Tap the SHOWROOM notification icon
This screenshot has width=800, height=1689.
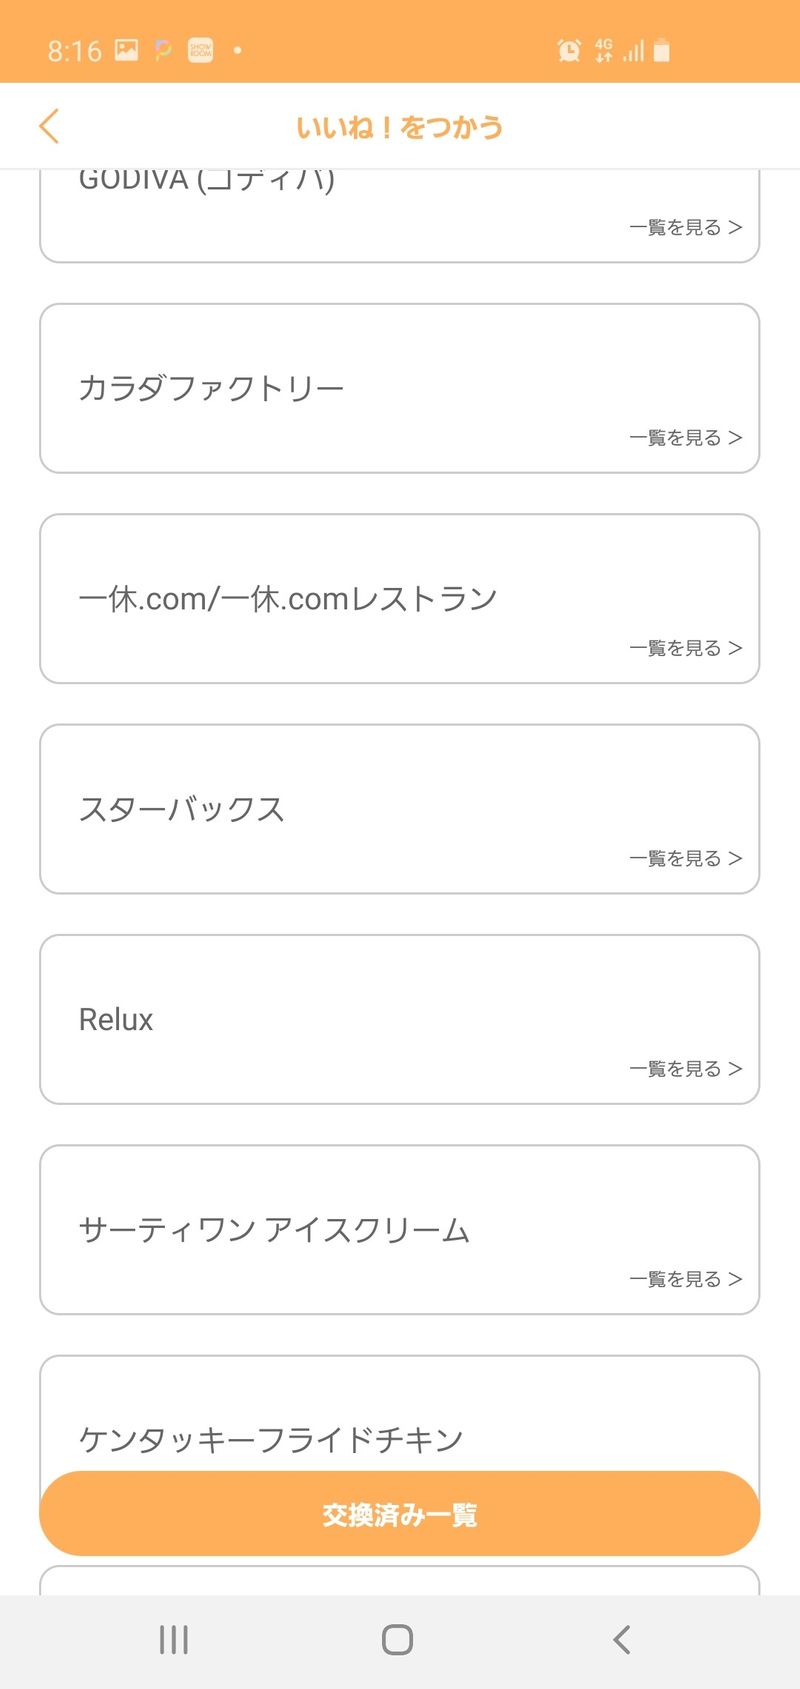[x=201, y=50]
